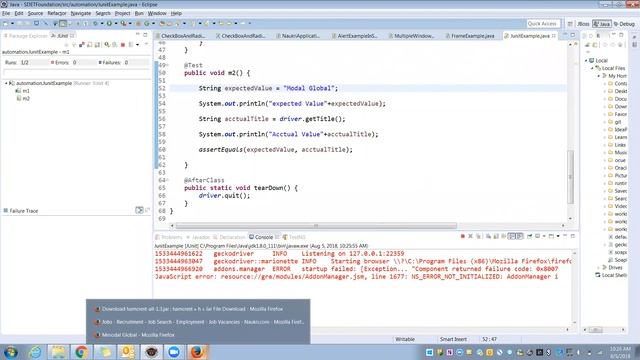Open the Help menu
This screenshot has width=640, height=360.
tap(176, 13)
